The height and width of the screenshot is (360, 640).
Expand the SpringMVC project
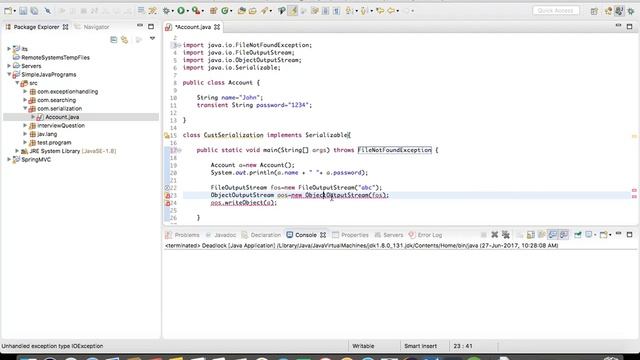point(9,159)
